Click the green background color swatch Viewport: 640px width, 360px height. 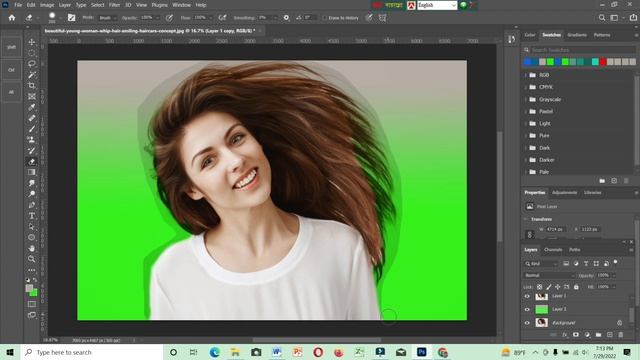pyautogui.click(x=34, y=293)
